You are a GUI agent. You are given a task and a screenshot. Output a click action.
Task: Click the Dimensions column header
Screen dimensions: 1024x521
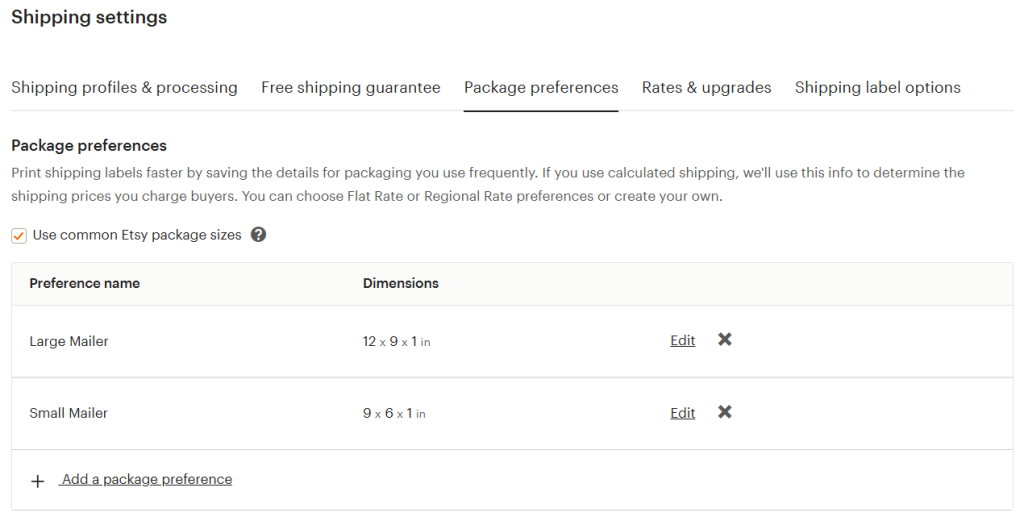[400, 284]
